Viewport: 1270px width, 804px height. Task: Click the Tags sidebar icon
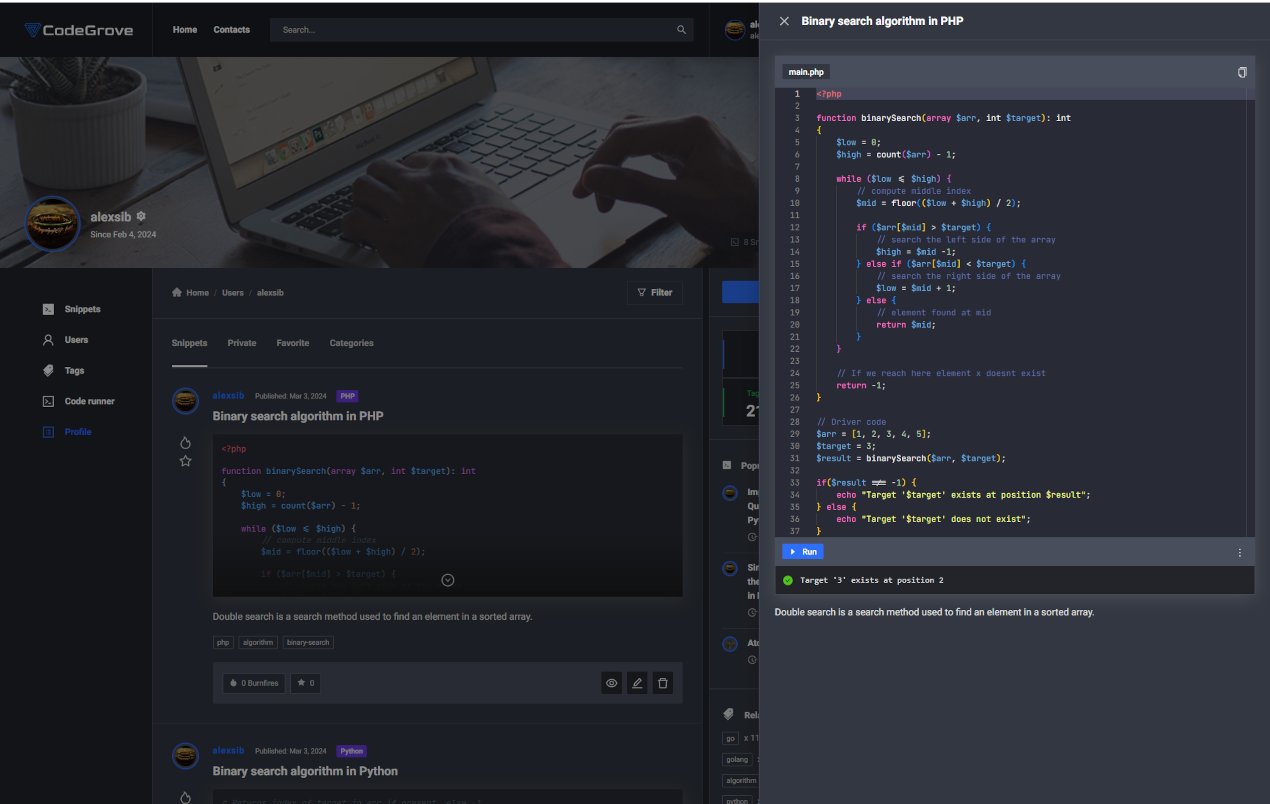(x=48, y=371)
